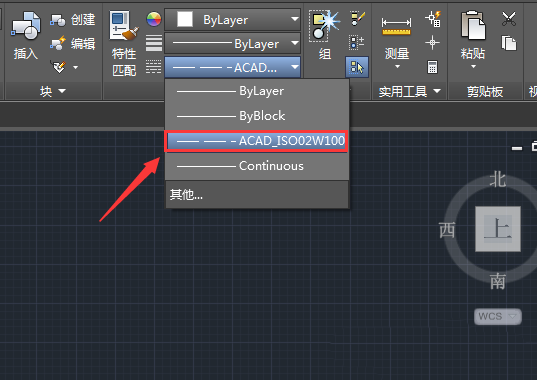Click South (南) on the ViewCube compass
The height and width of the screenshot is (380, 537).
[498, 281]
